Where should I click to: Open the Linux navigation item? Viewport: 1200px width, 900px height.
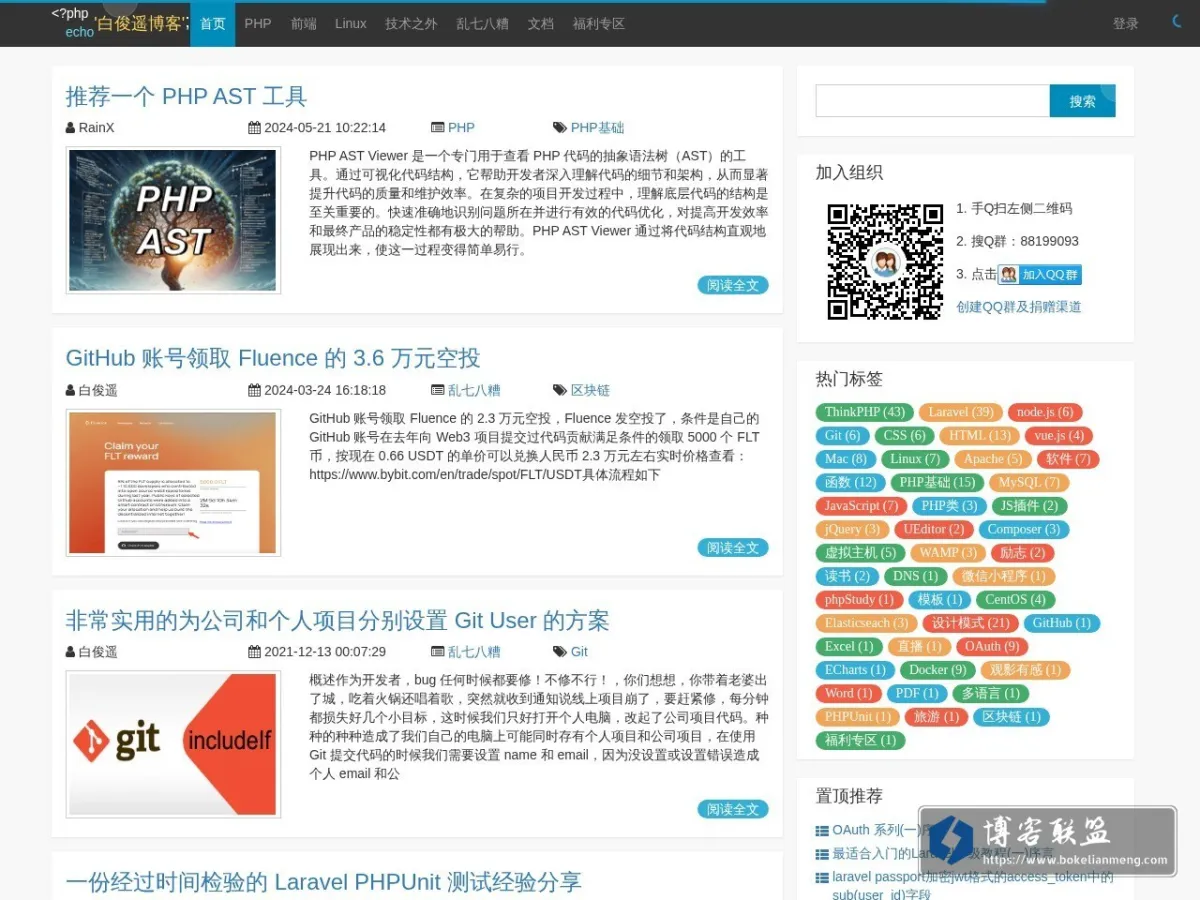click(x=351, y=24)
